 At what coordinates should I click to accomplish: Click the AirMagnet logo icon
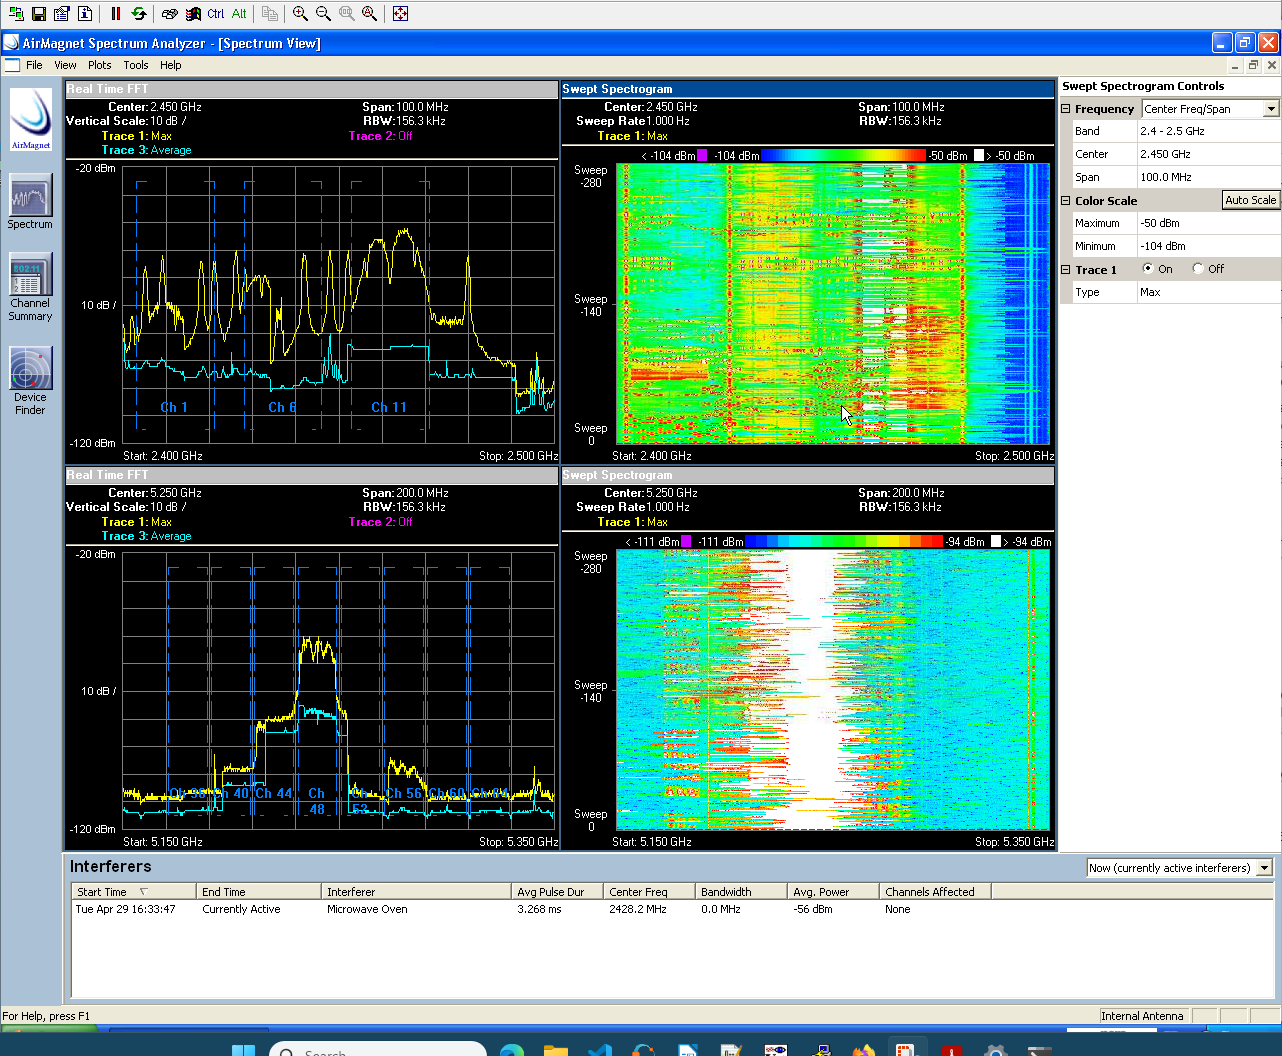point(31,120)
